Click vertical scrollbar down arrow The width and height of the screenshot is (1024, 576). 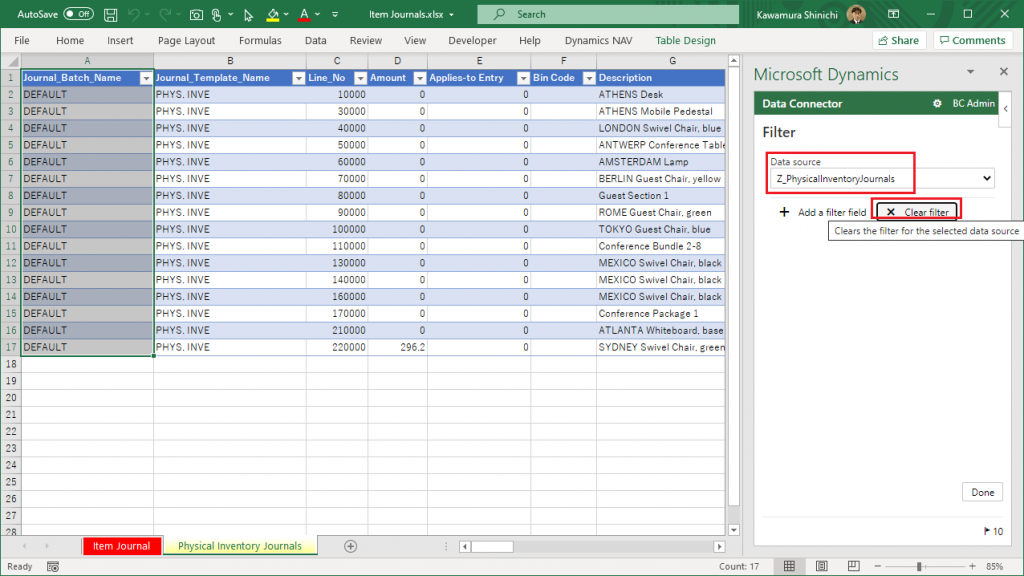(733, 530)
